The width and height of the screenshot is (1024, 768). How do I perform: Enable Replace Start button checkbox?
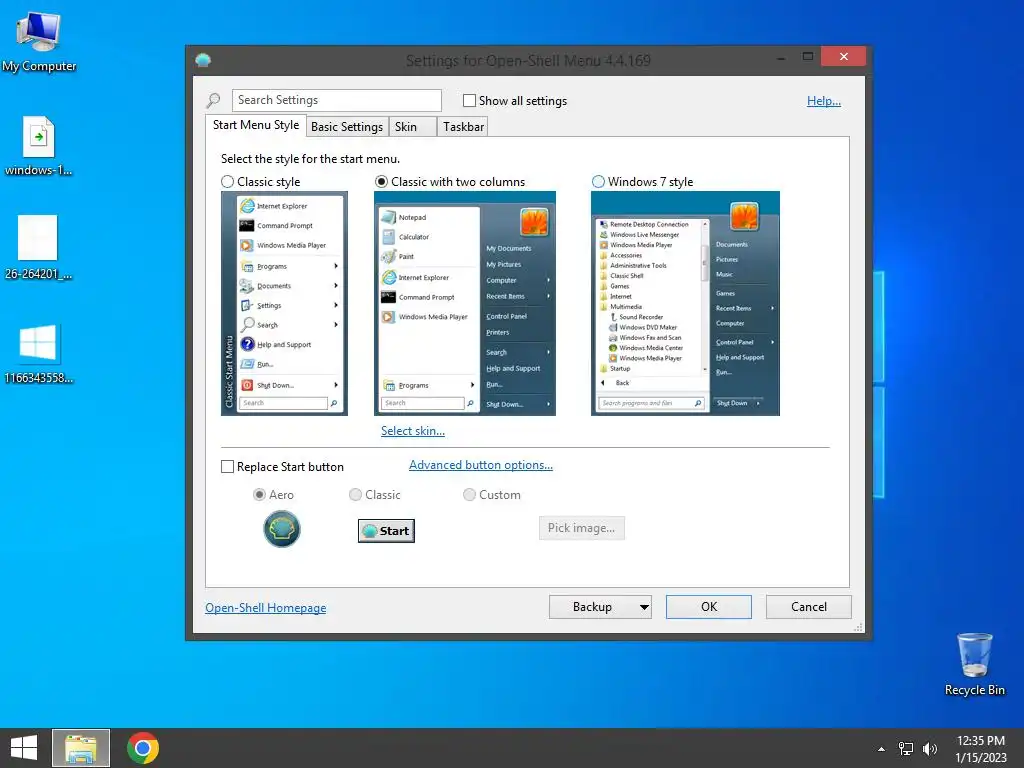227,467
